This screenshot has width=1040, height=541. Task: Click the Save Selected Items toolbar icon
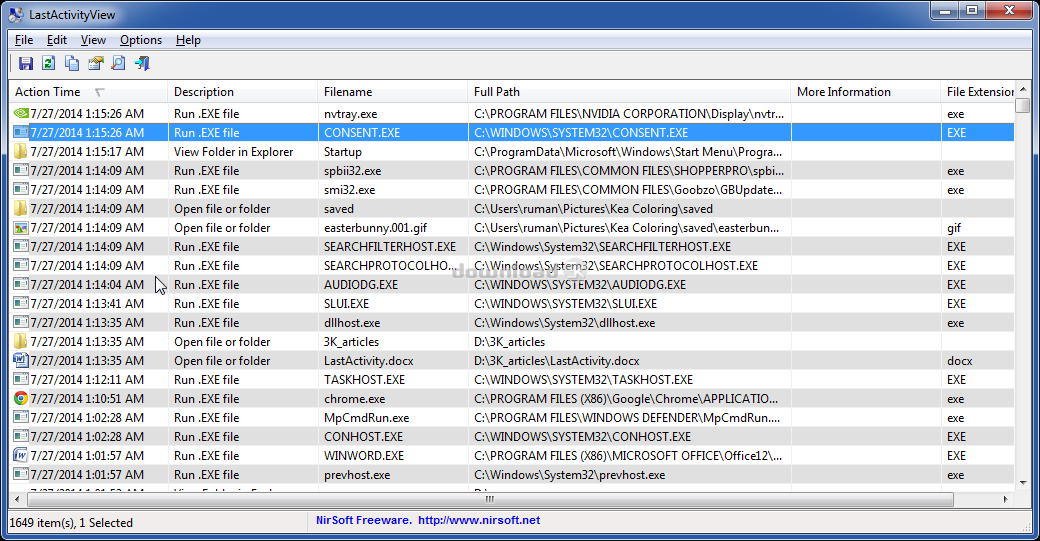[26, 63]
